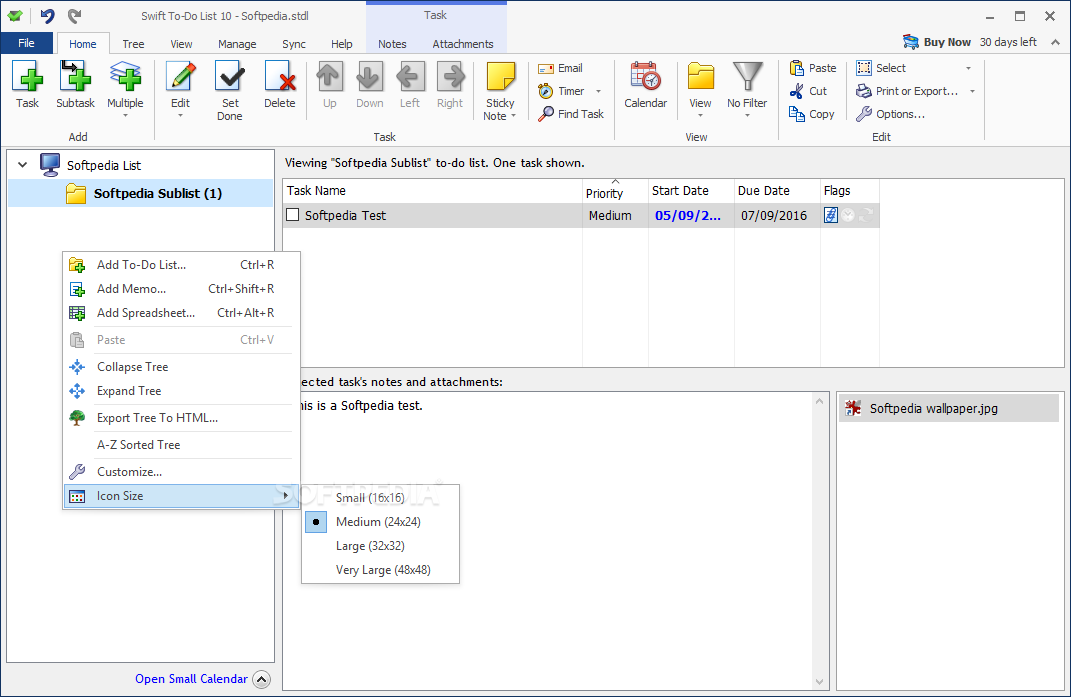
Task: Choose Add To-Do List menu entry
Action: (x=181, y=264)
